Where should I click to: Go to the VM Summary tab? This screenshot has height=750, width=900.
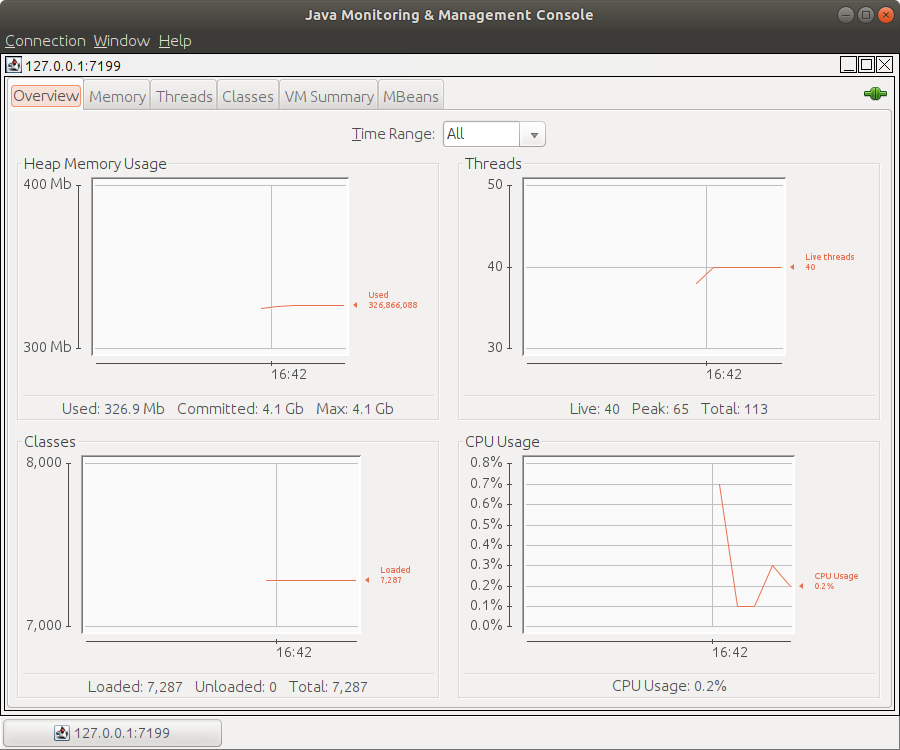[329, 96]
